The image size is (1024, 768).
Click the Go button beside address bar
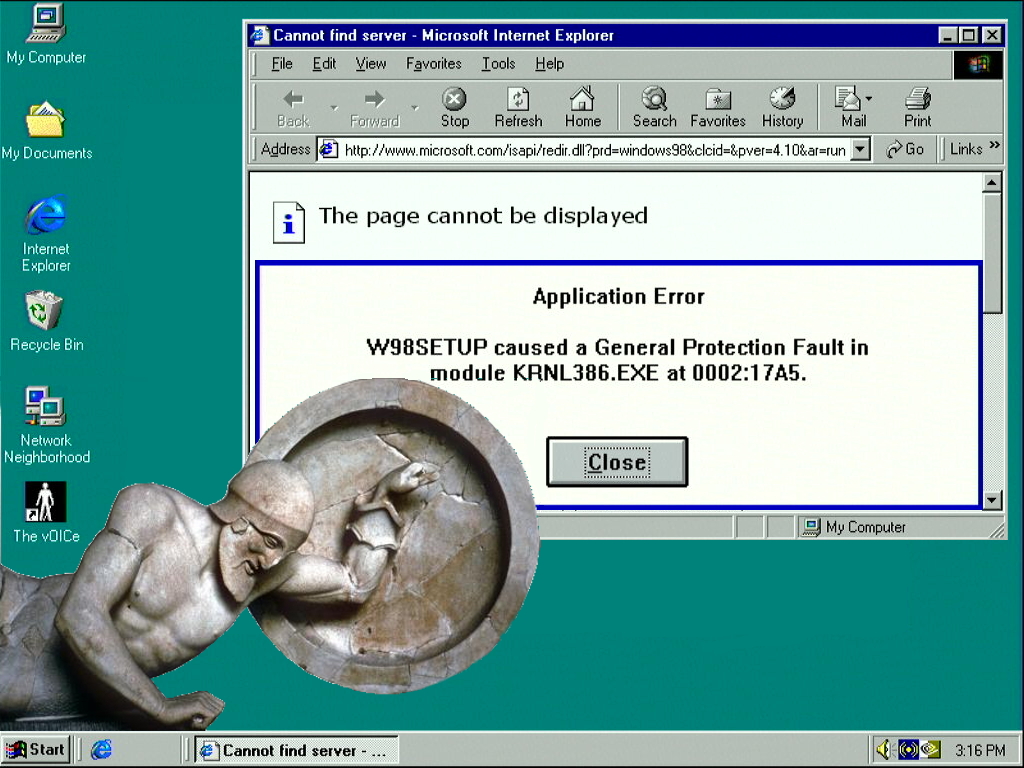click(x=905, y=149)
